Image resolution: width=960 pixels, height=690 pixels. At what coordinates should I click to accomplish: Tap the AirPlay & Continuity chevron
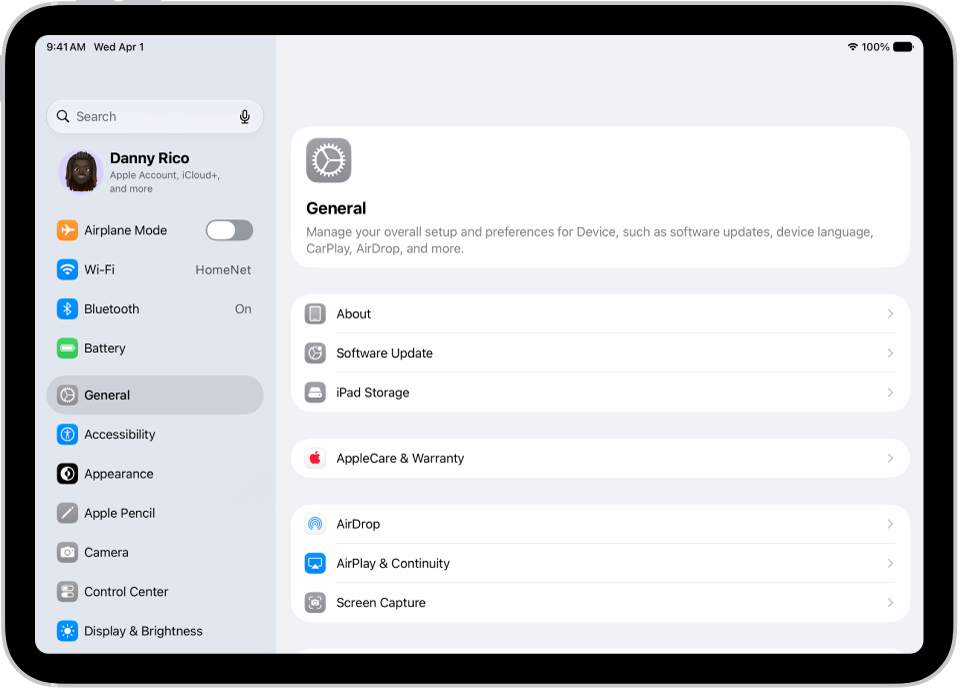(890, 563)
